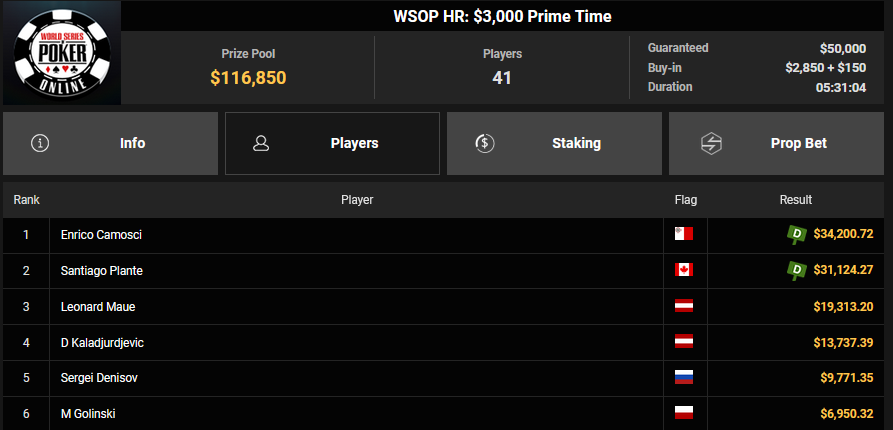Screen dimensions: 893x430
Task: Click the $116,850 prize pool amount
Action: click(x=248, y=77)
